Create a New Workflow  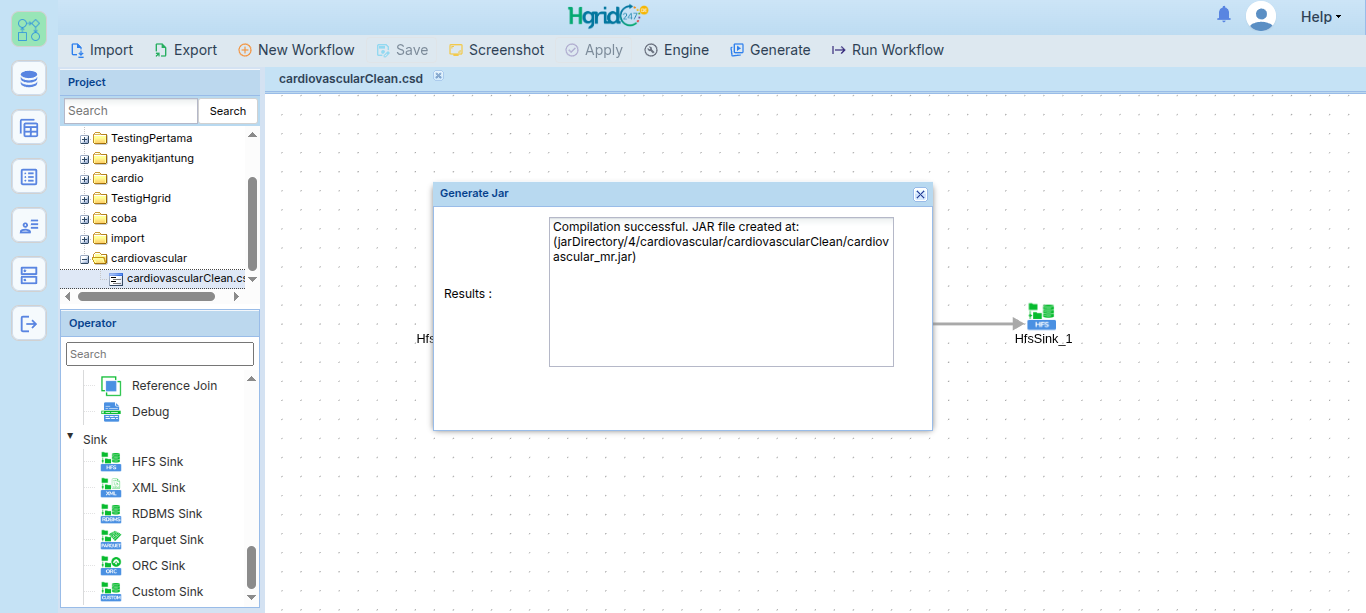(x=296, y=50)
